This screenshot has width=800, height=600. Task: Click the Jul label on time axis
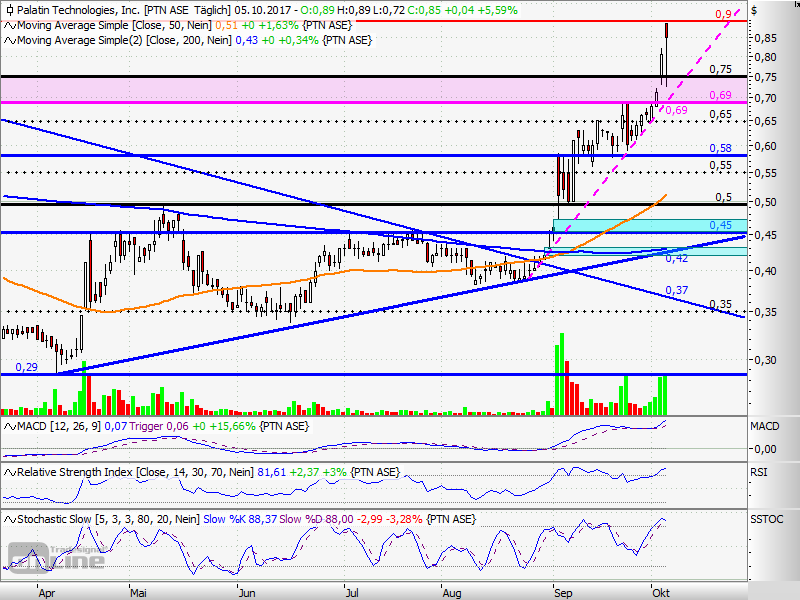352,593
